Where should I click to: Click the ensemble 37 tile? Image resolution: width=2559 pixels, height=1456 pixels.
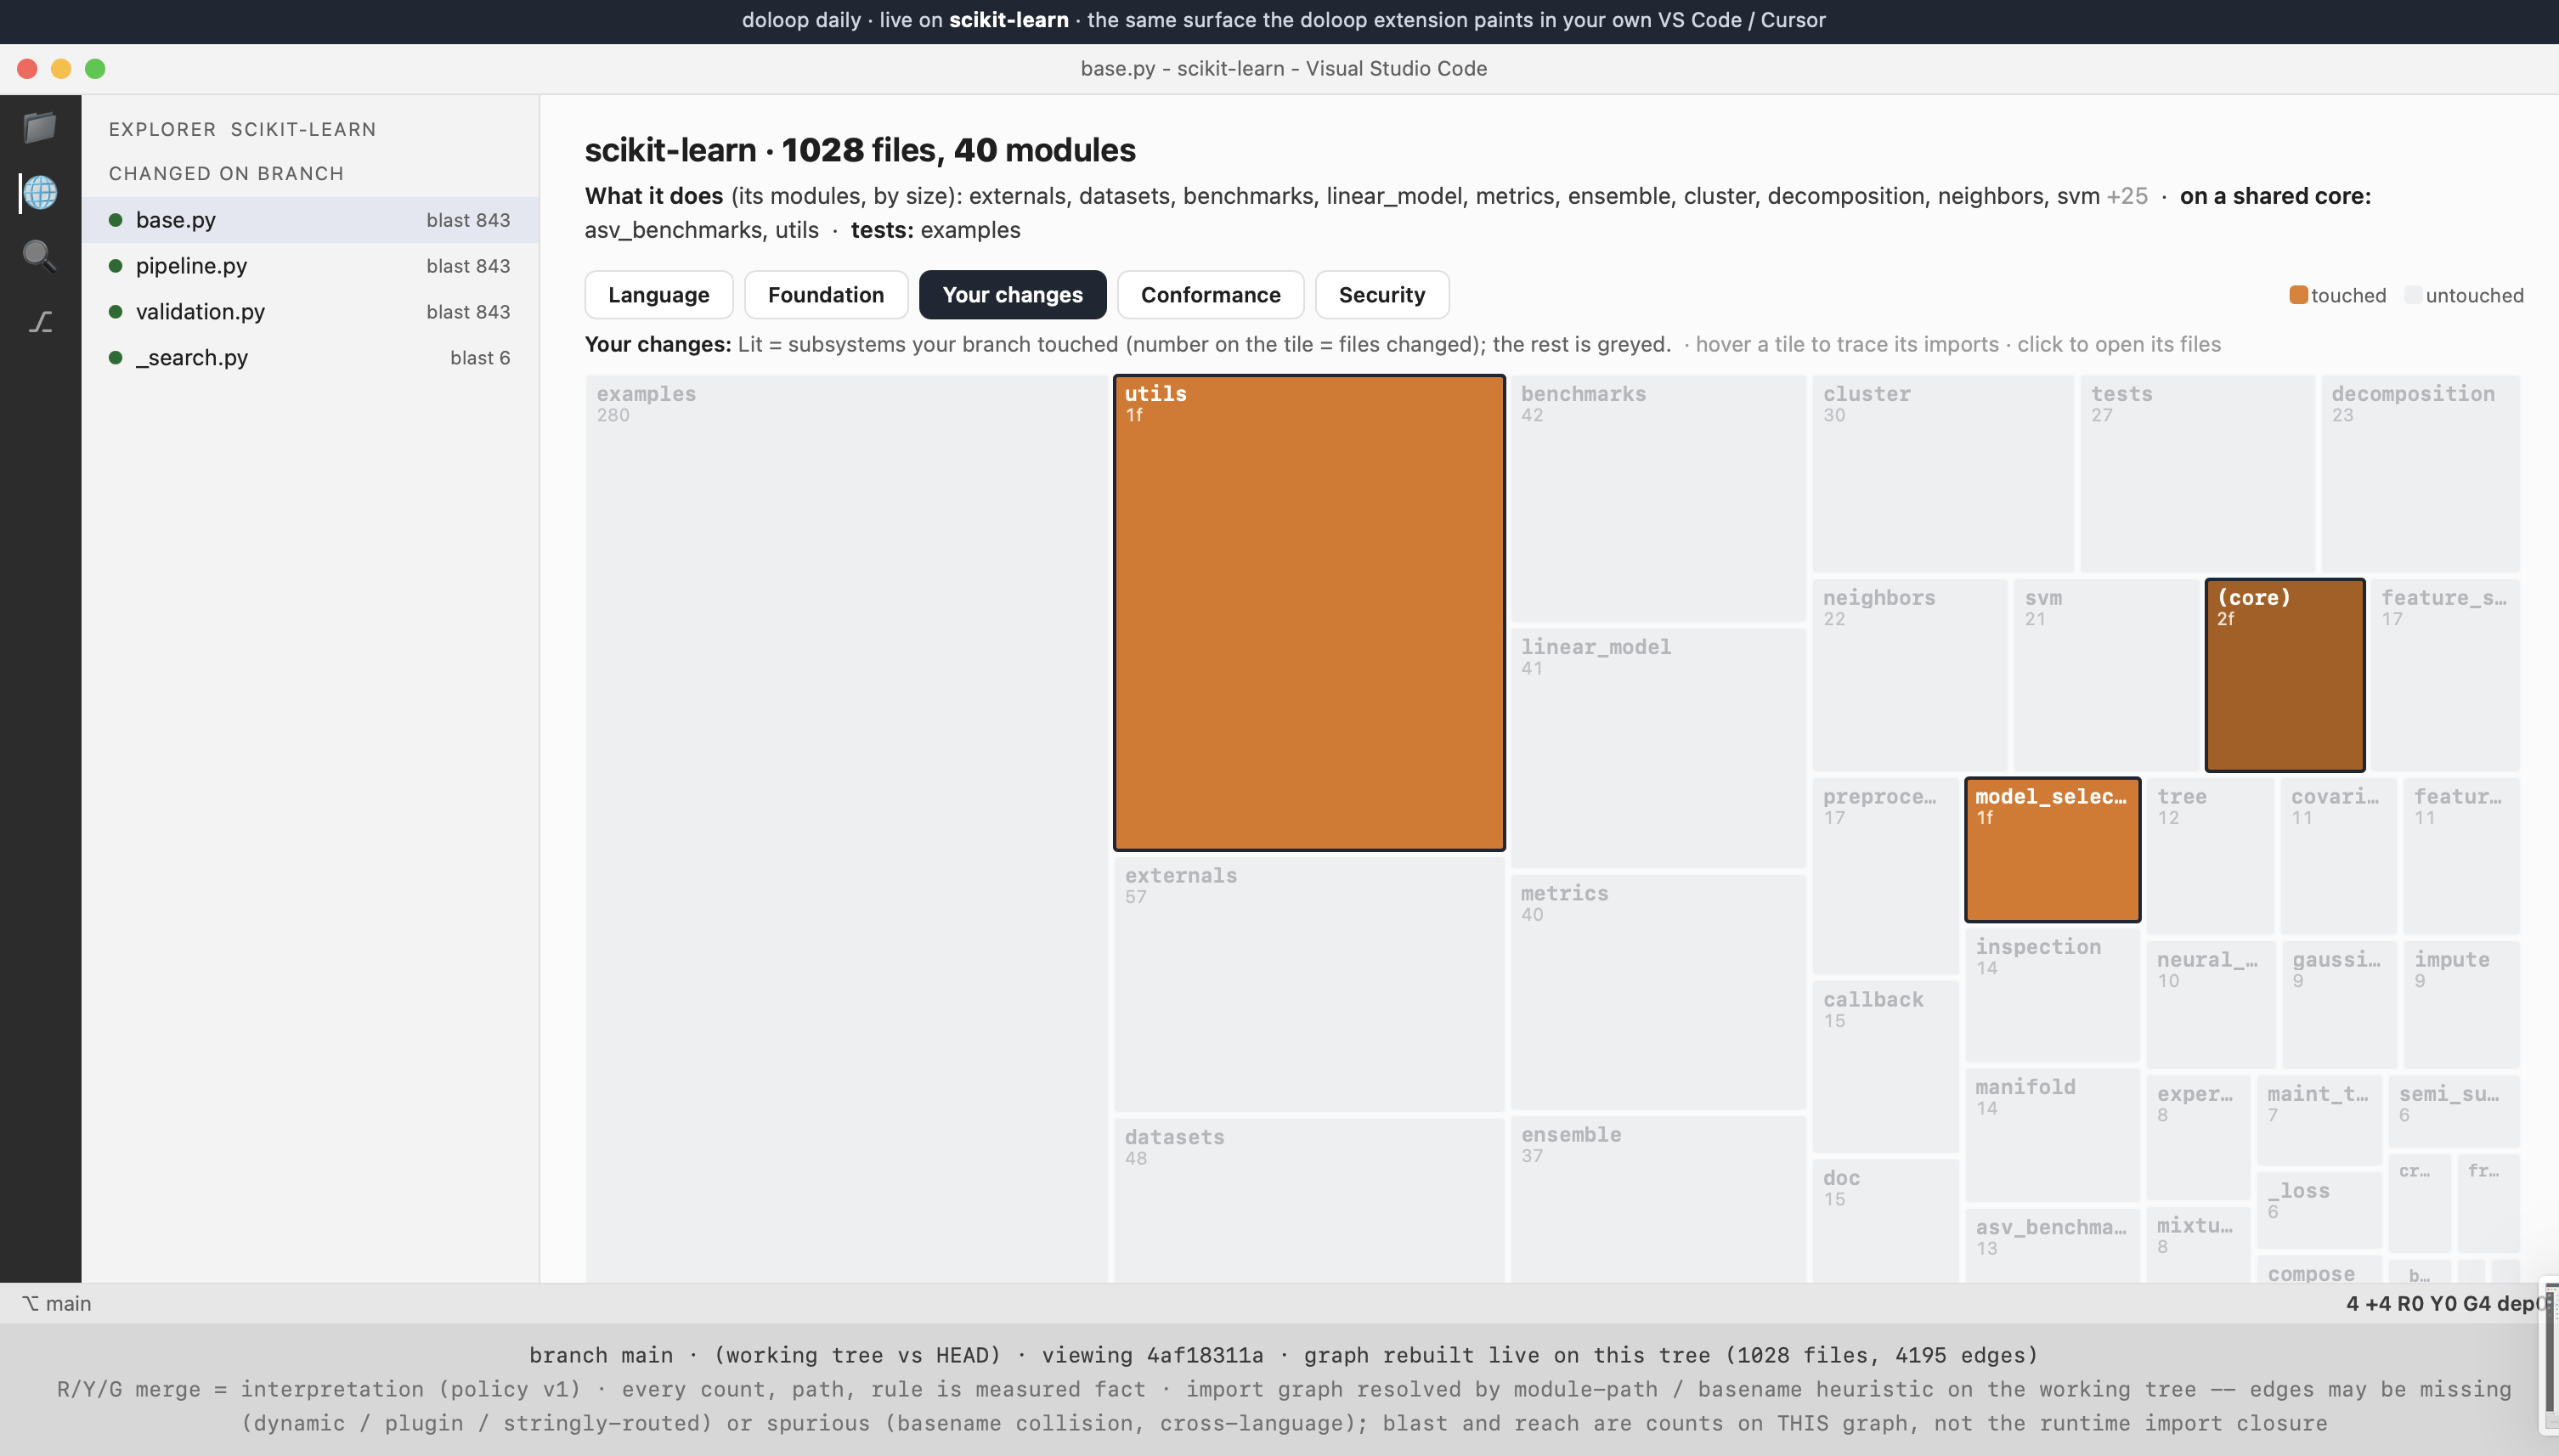coord(1658,1199)
